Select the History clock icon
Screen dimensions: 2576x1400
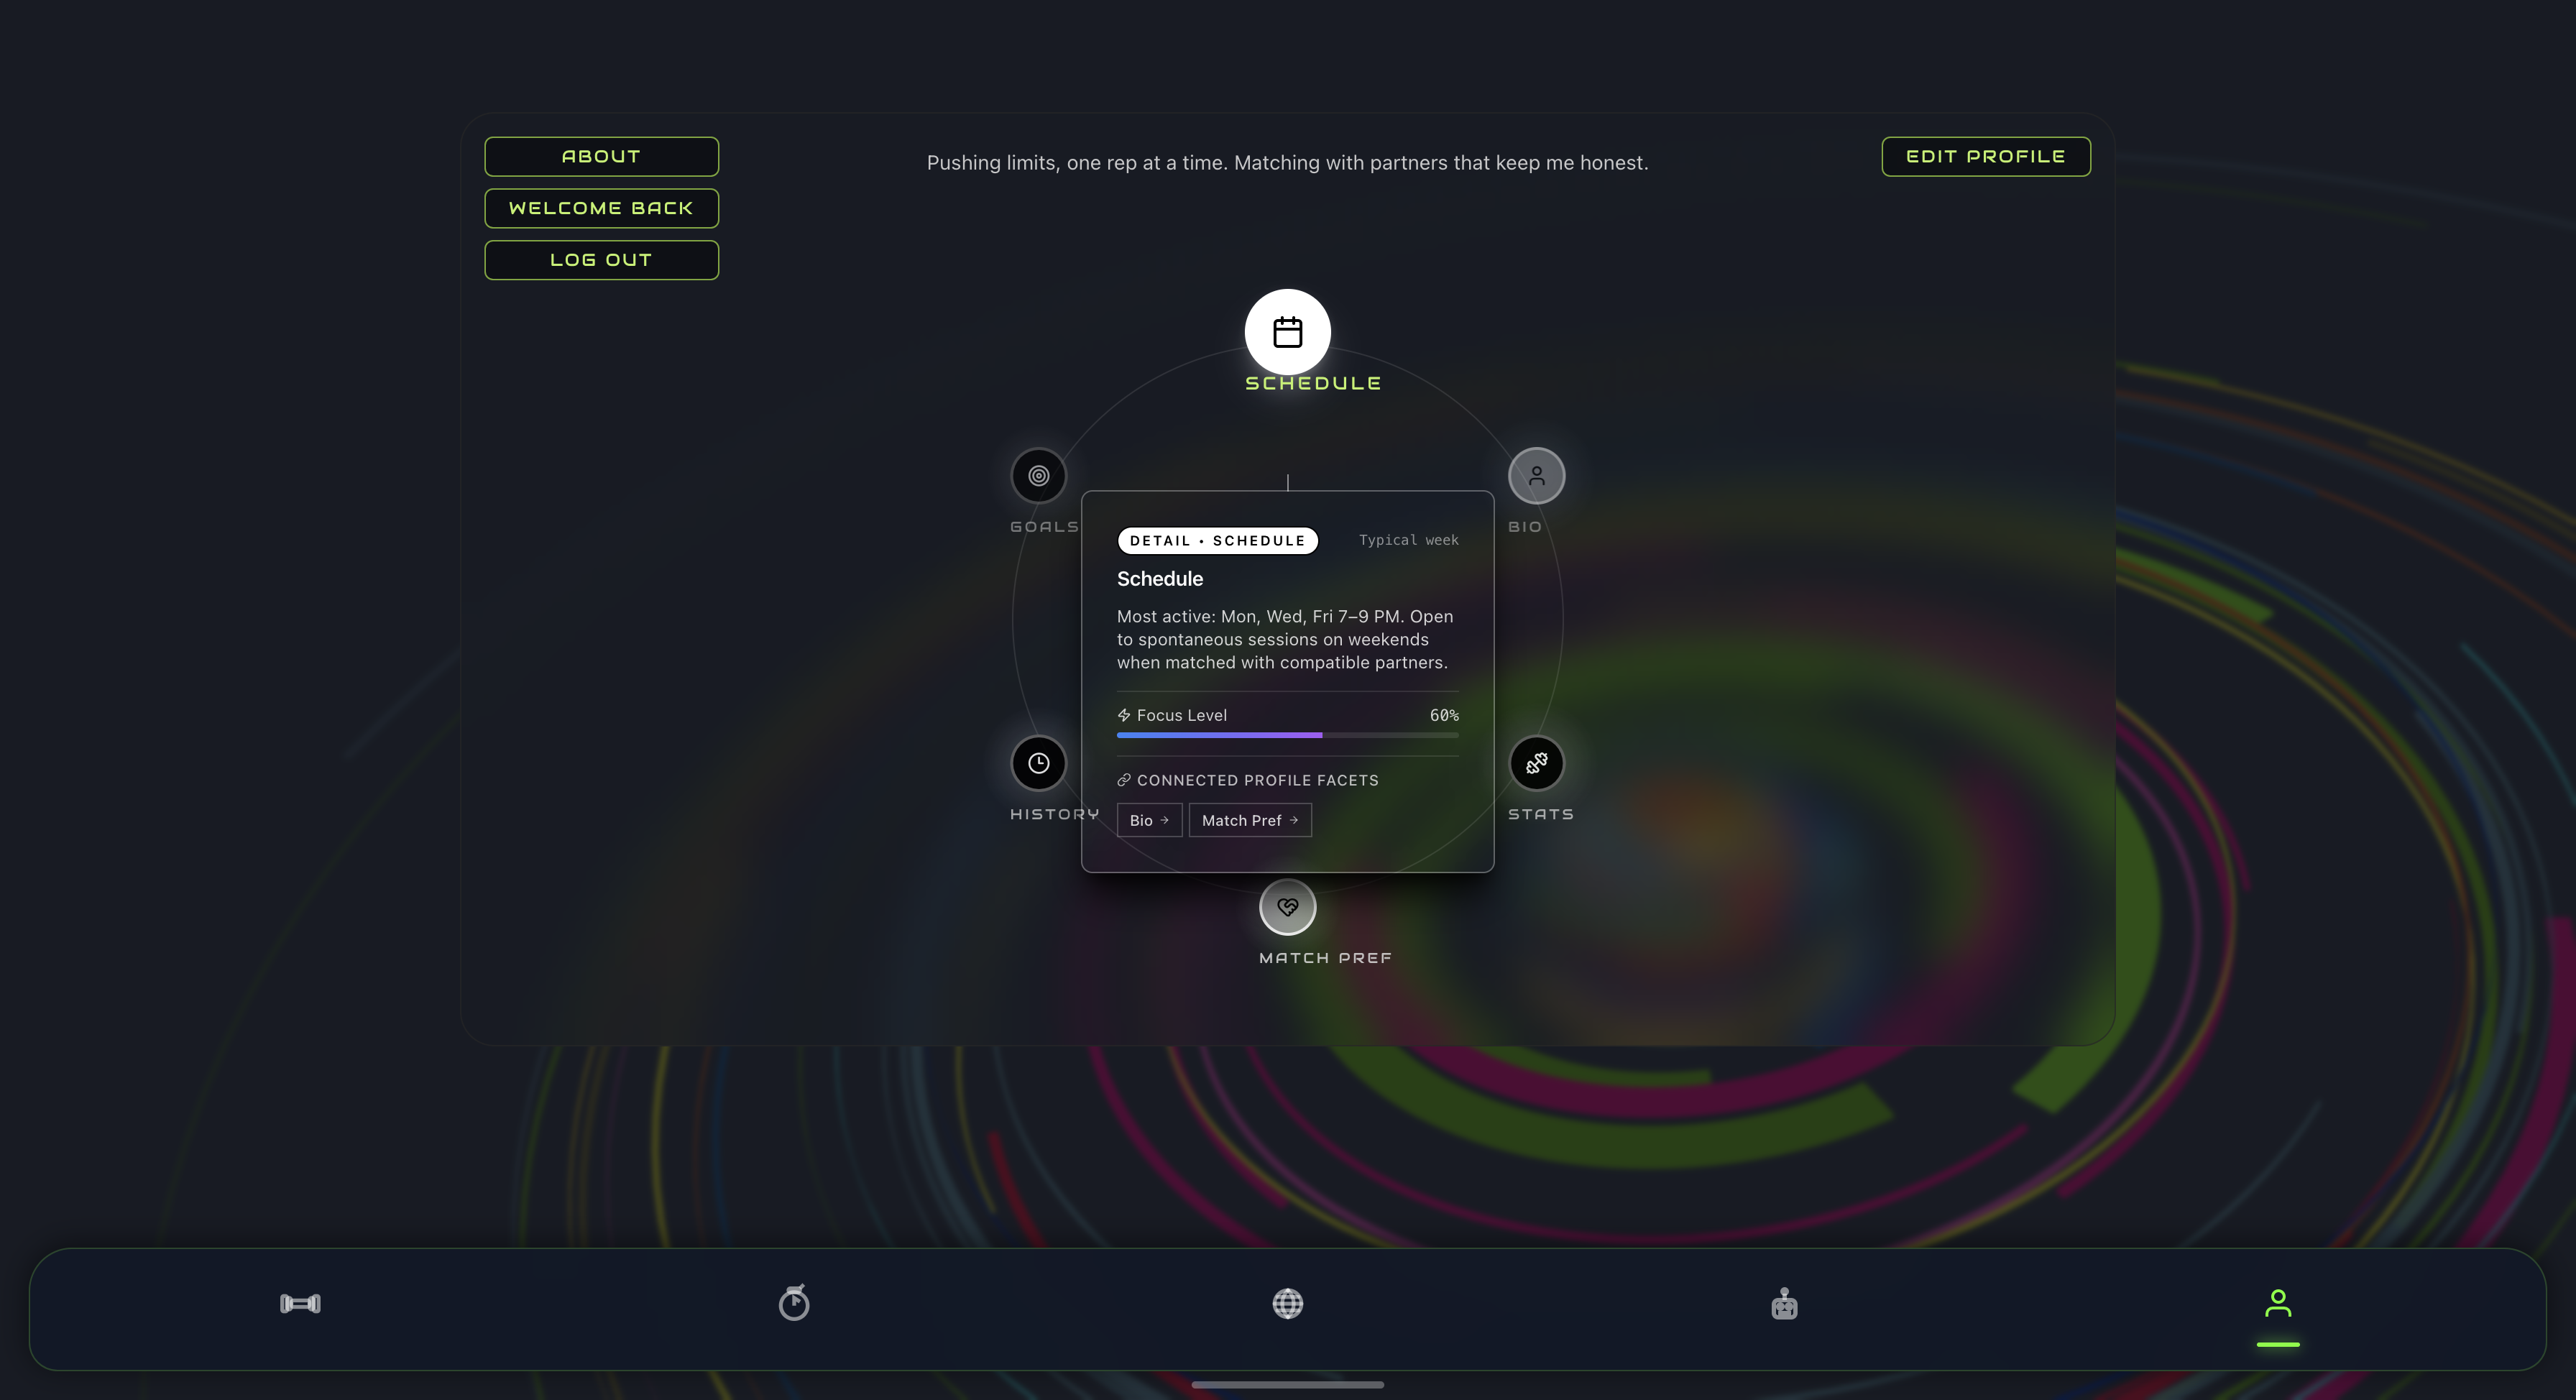coord(1038,764)
